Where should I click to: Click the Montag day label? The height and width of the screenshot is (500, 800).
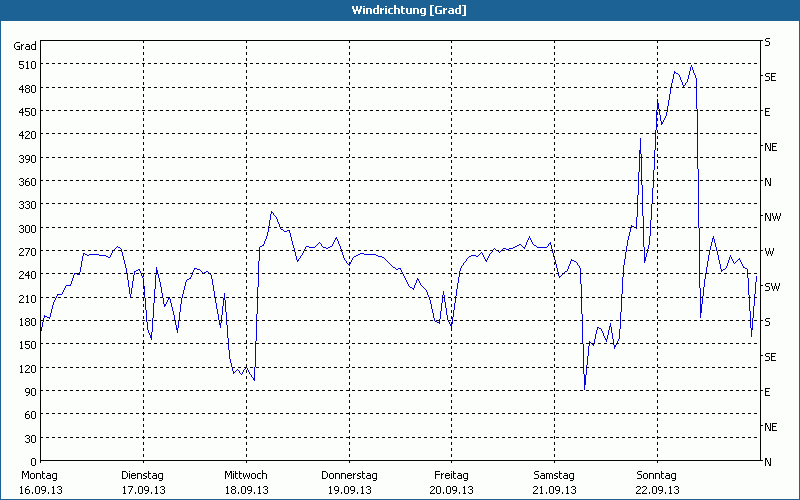pyautogui.click(x=40, y=476)
